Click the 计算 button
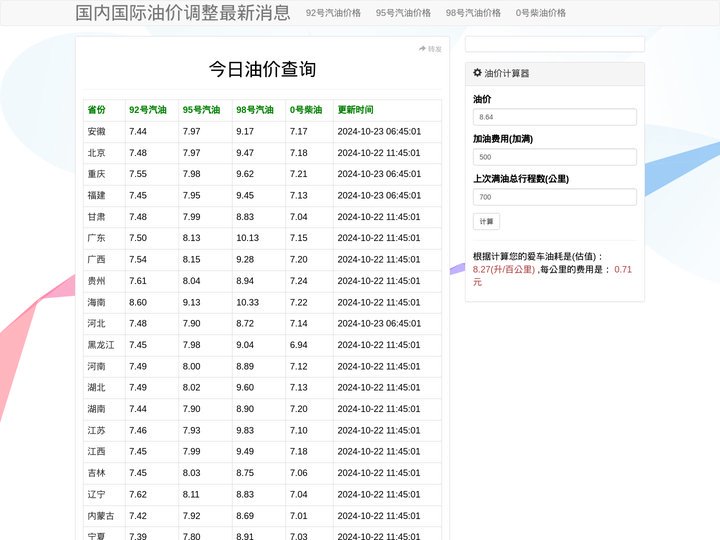720x540 pixels. [486, 222]
